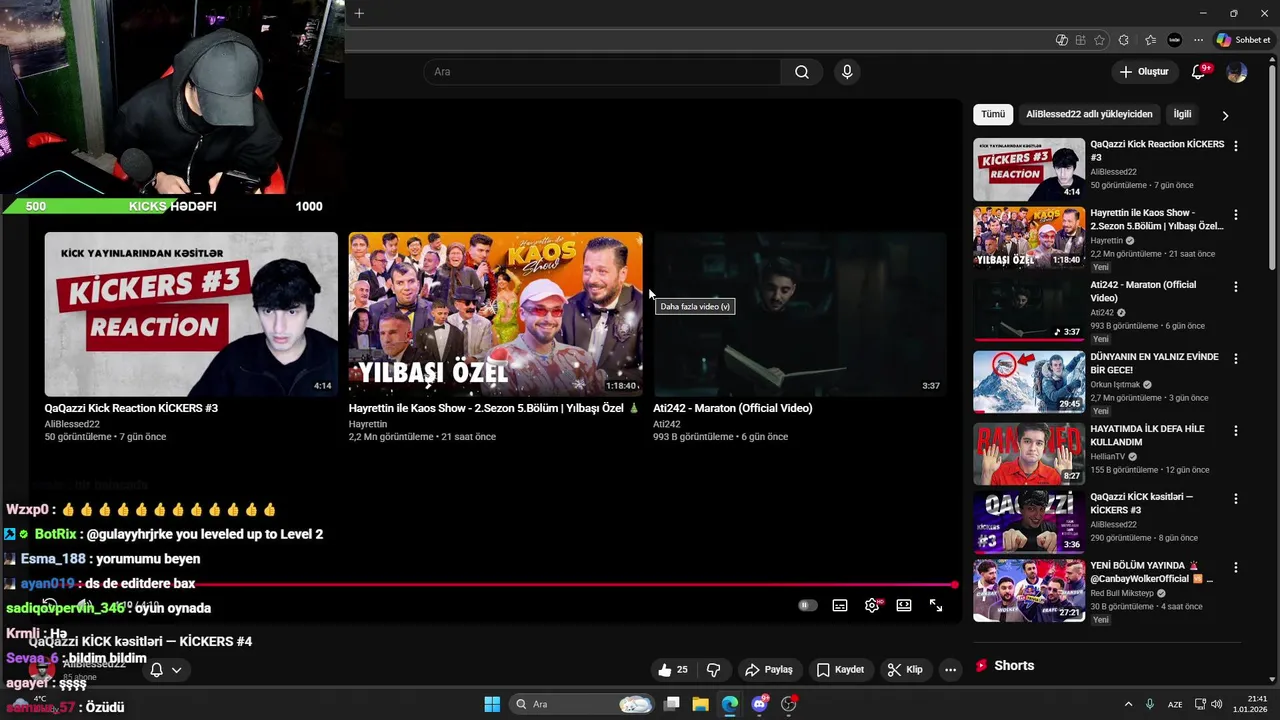Screen dimensions: 1280x720
Task: Open options for QaQazzi Kick Reaction sidebar video
Action: click(1236, 146)
